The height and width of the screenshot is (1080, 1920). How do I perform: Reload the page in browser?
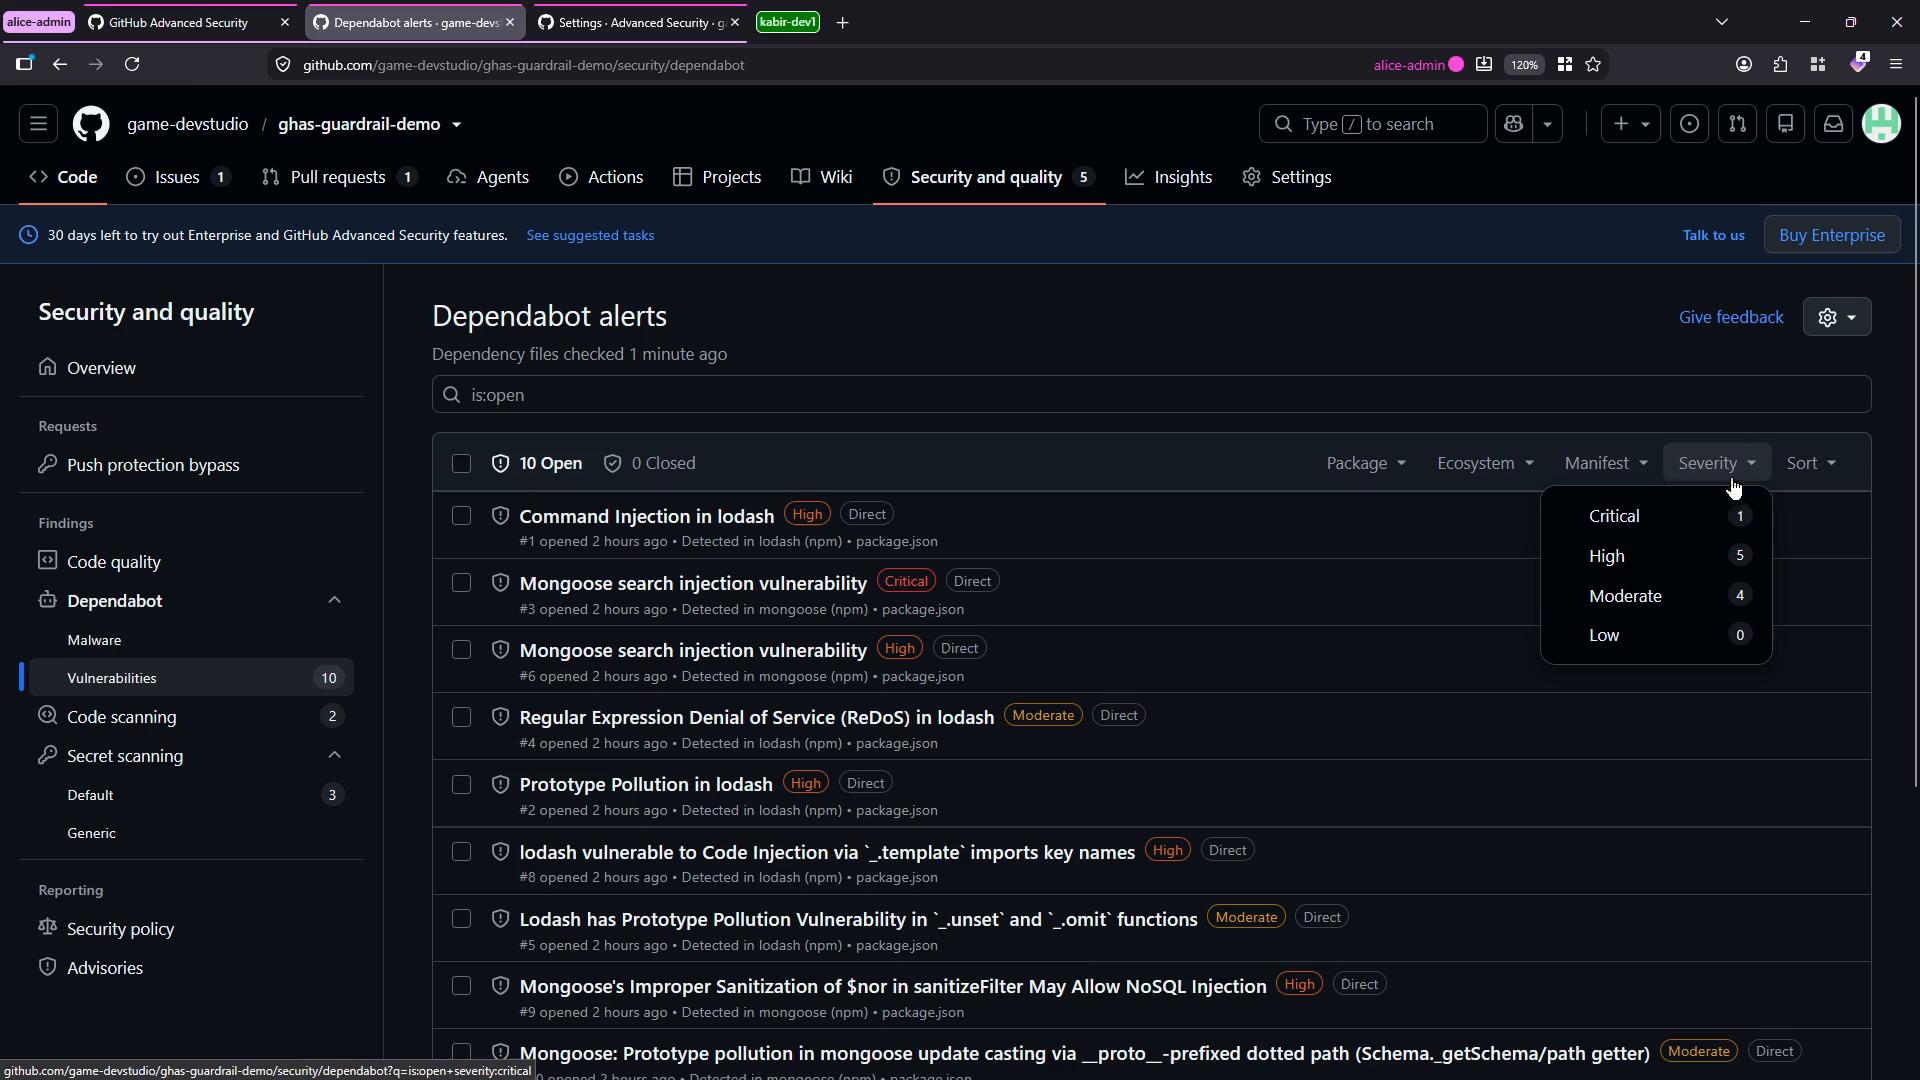pos(132,64)
